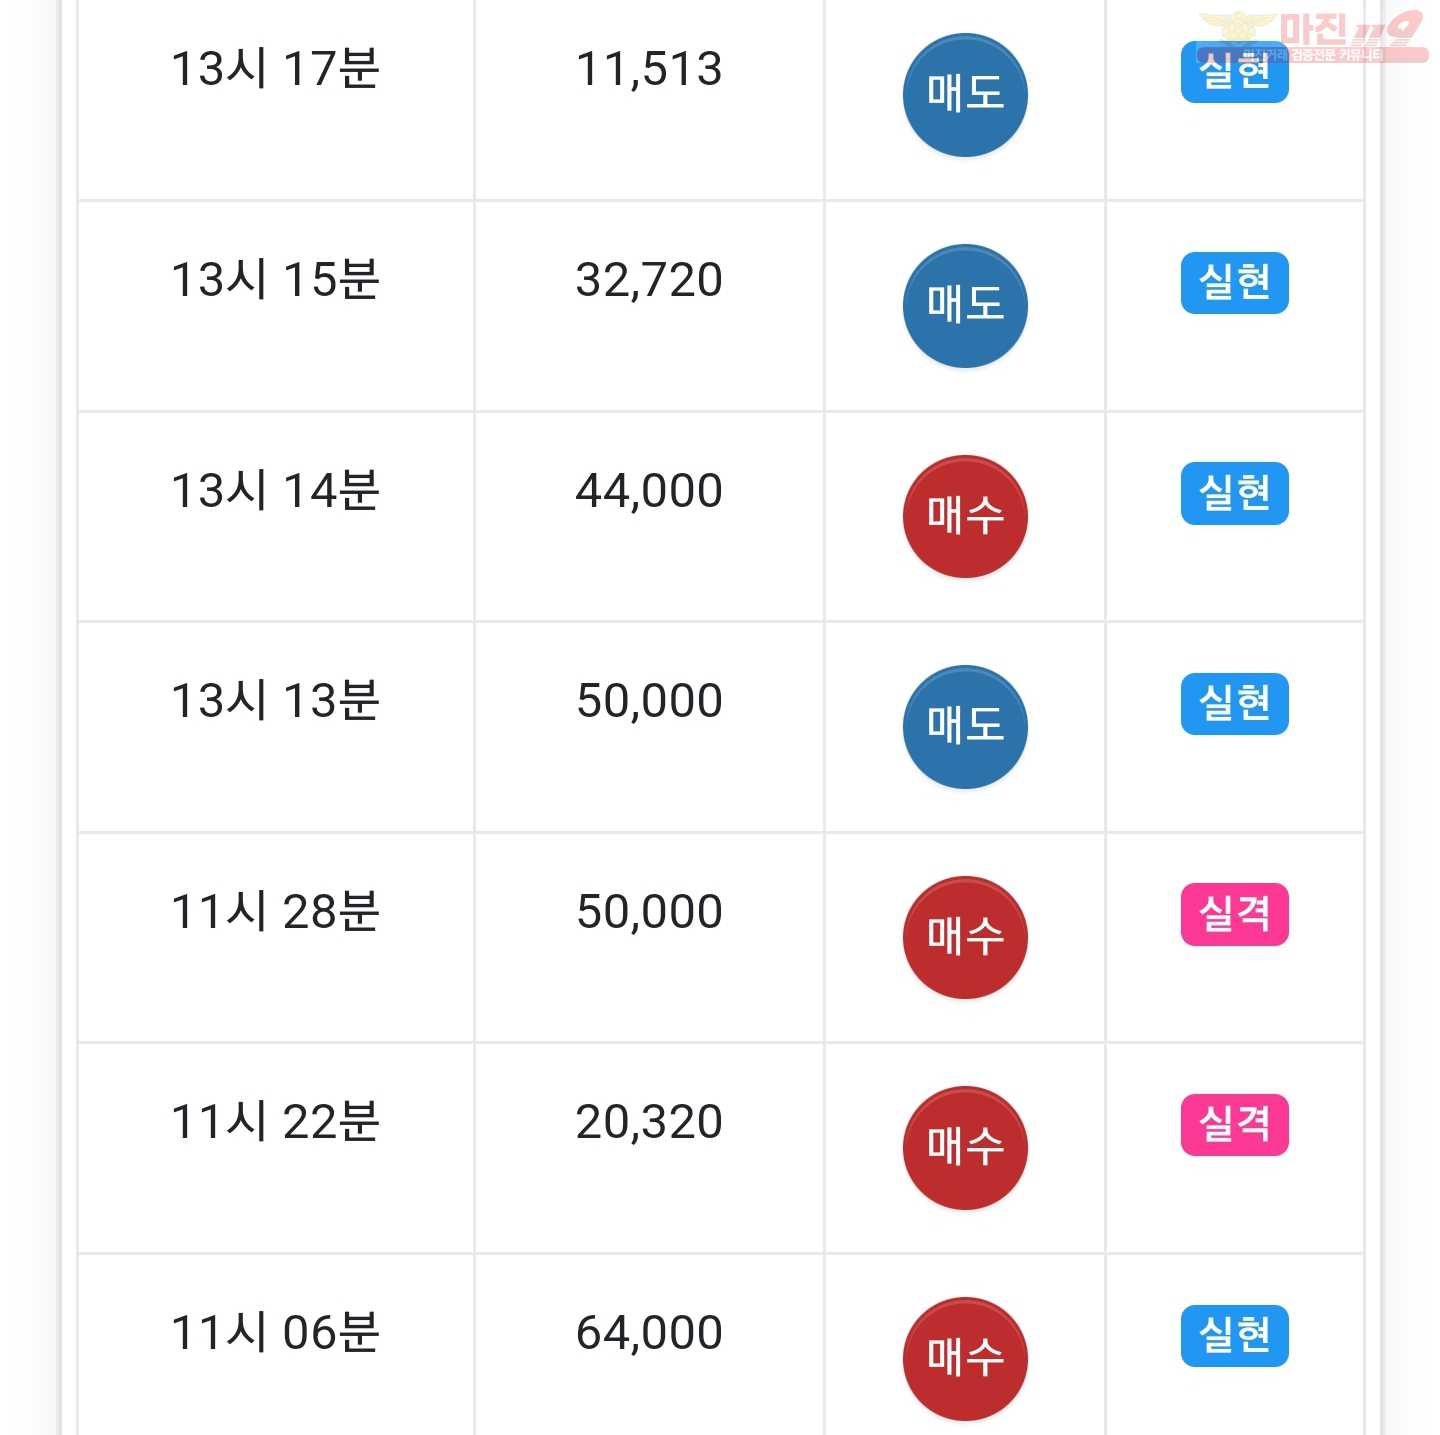Select the 실현 badge in 13시 13분 row

pyautogui.click(x=1235, y=704)
